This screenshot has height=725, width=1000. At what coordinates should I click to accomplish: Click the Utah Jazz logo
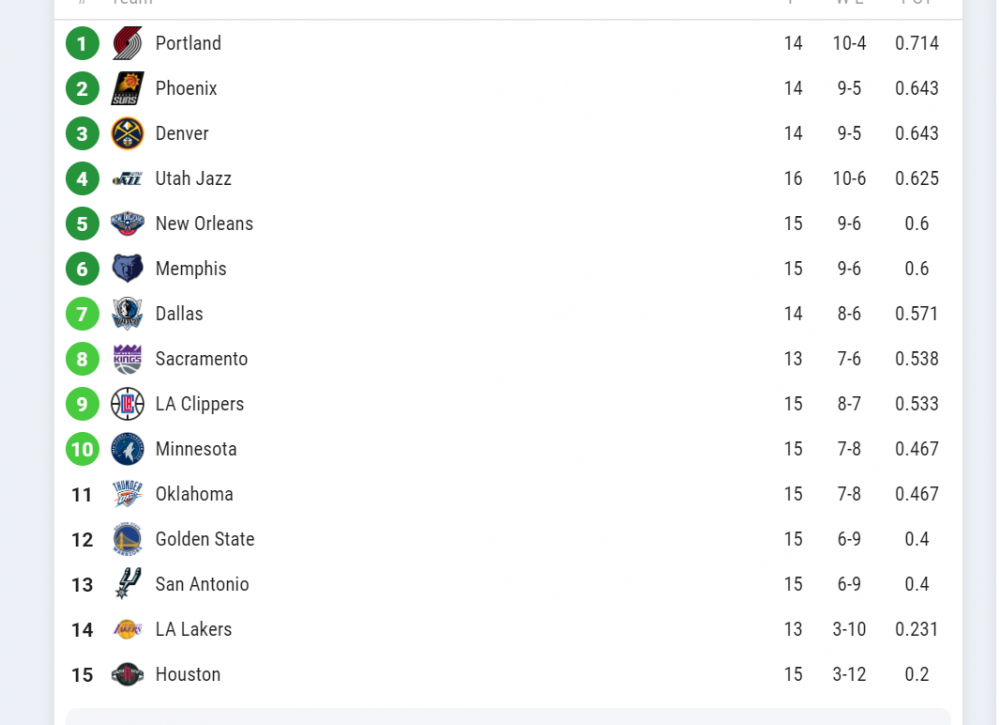click(128, 179)
